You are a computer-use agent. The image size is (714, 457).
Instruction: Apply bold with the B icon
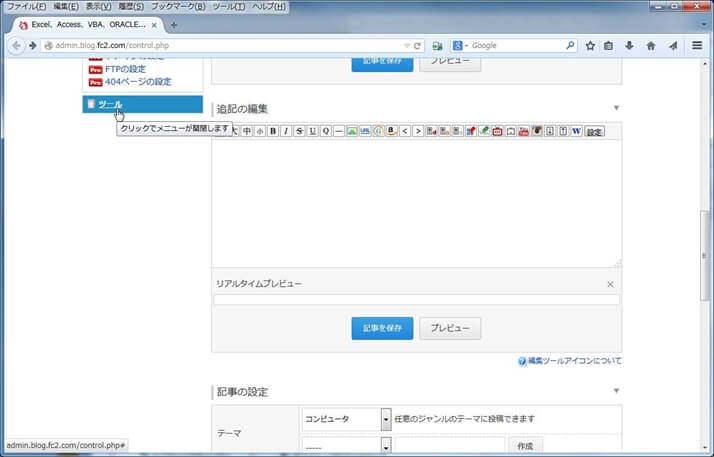(273, 131)
